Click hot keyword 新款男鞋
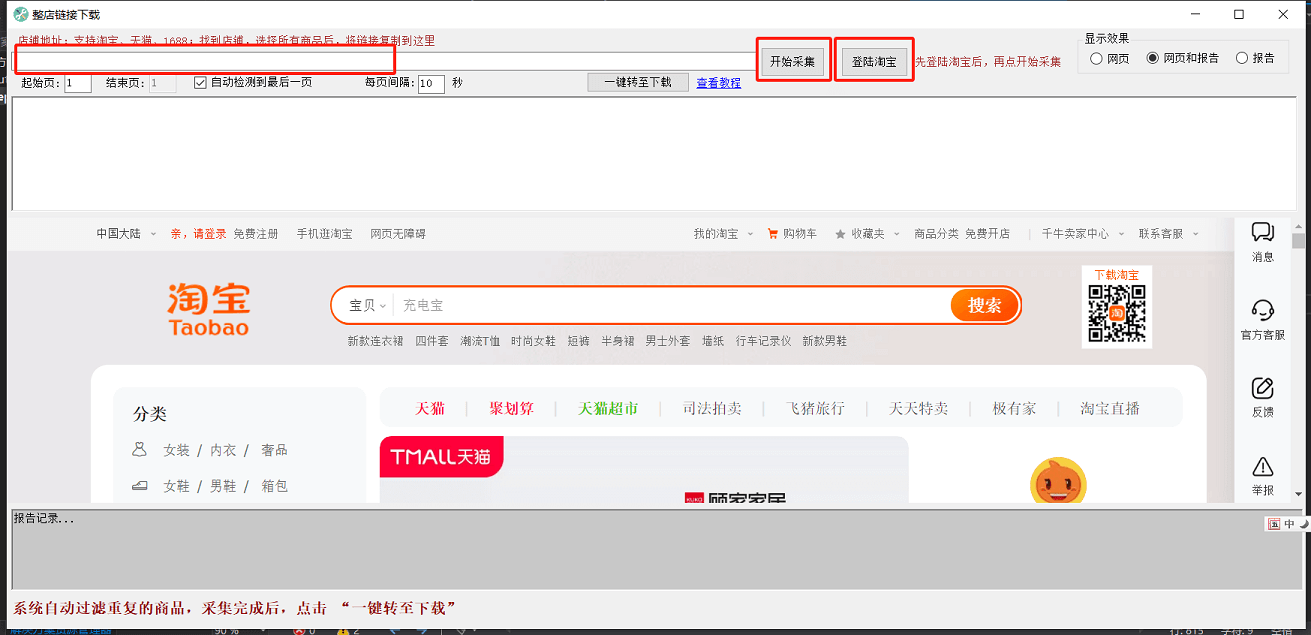1311x635 pixels. pos(825,341)
